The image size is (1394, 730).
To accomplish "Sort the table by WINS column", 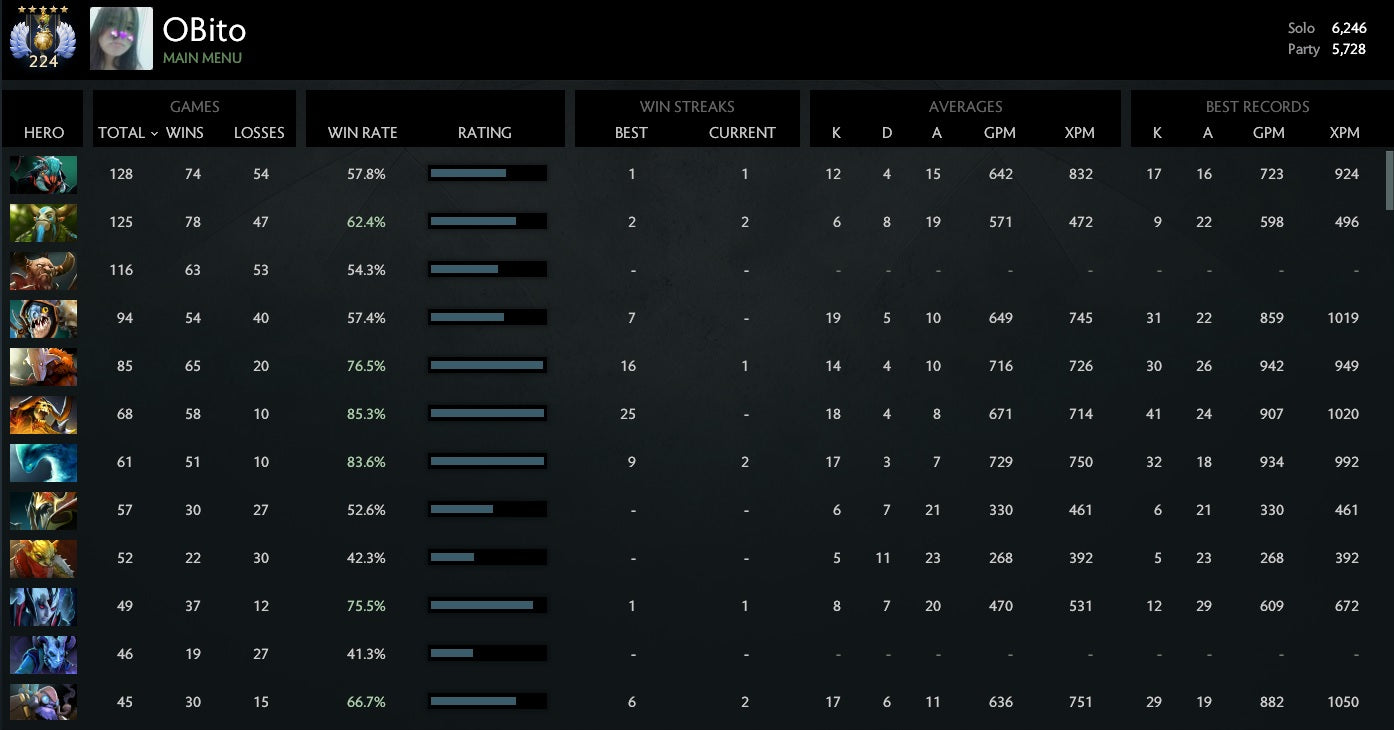I will [184, 133].
